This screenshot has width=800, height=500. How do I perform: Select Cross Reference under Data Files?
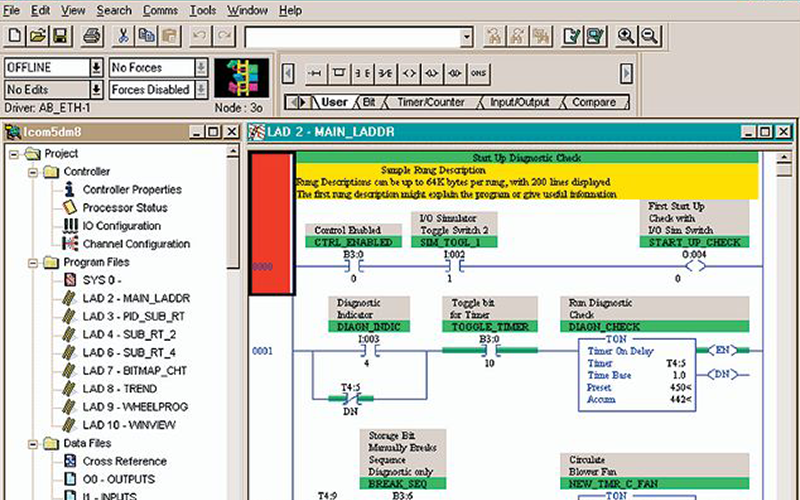[125, 461]
